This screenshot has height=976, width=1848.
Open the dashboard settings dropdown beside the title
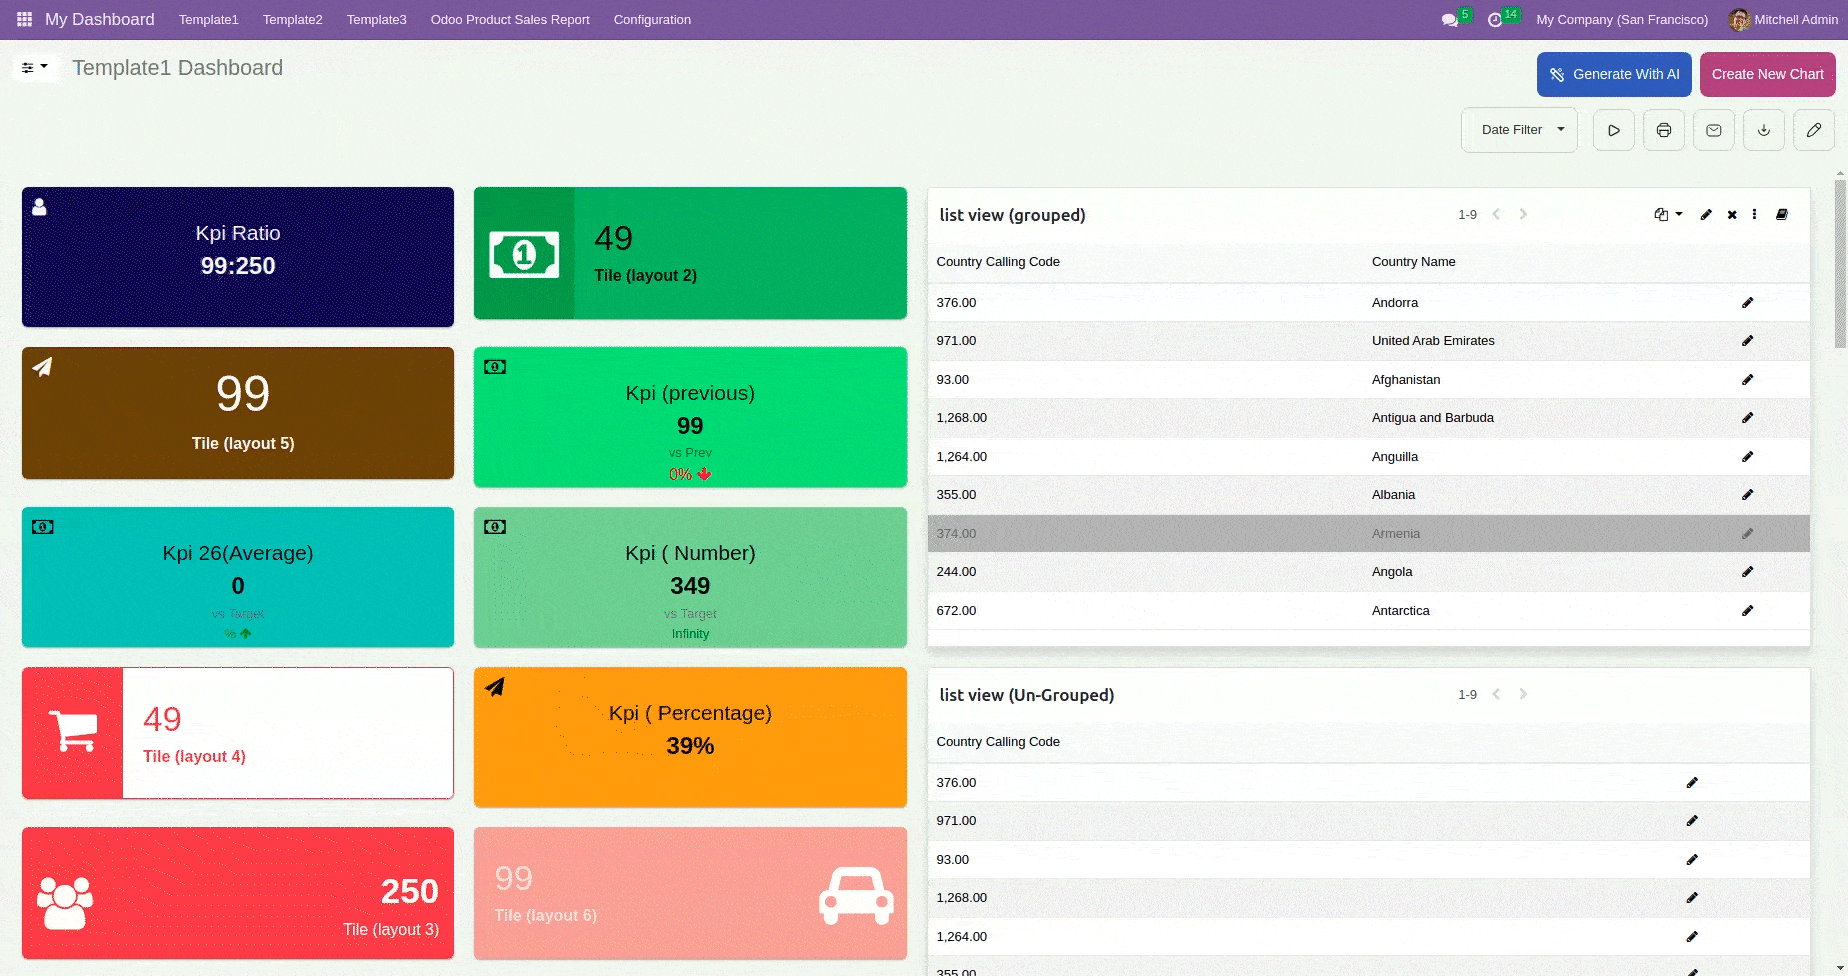pyautogui.click(x=35, y=68)
